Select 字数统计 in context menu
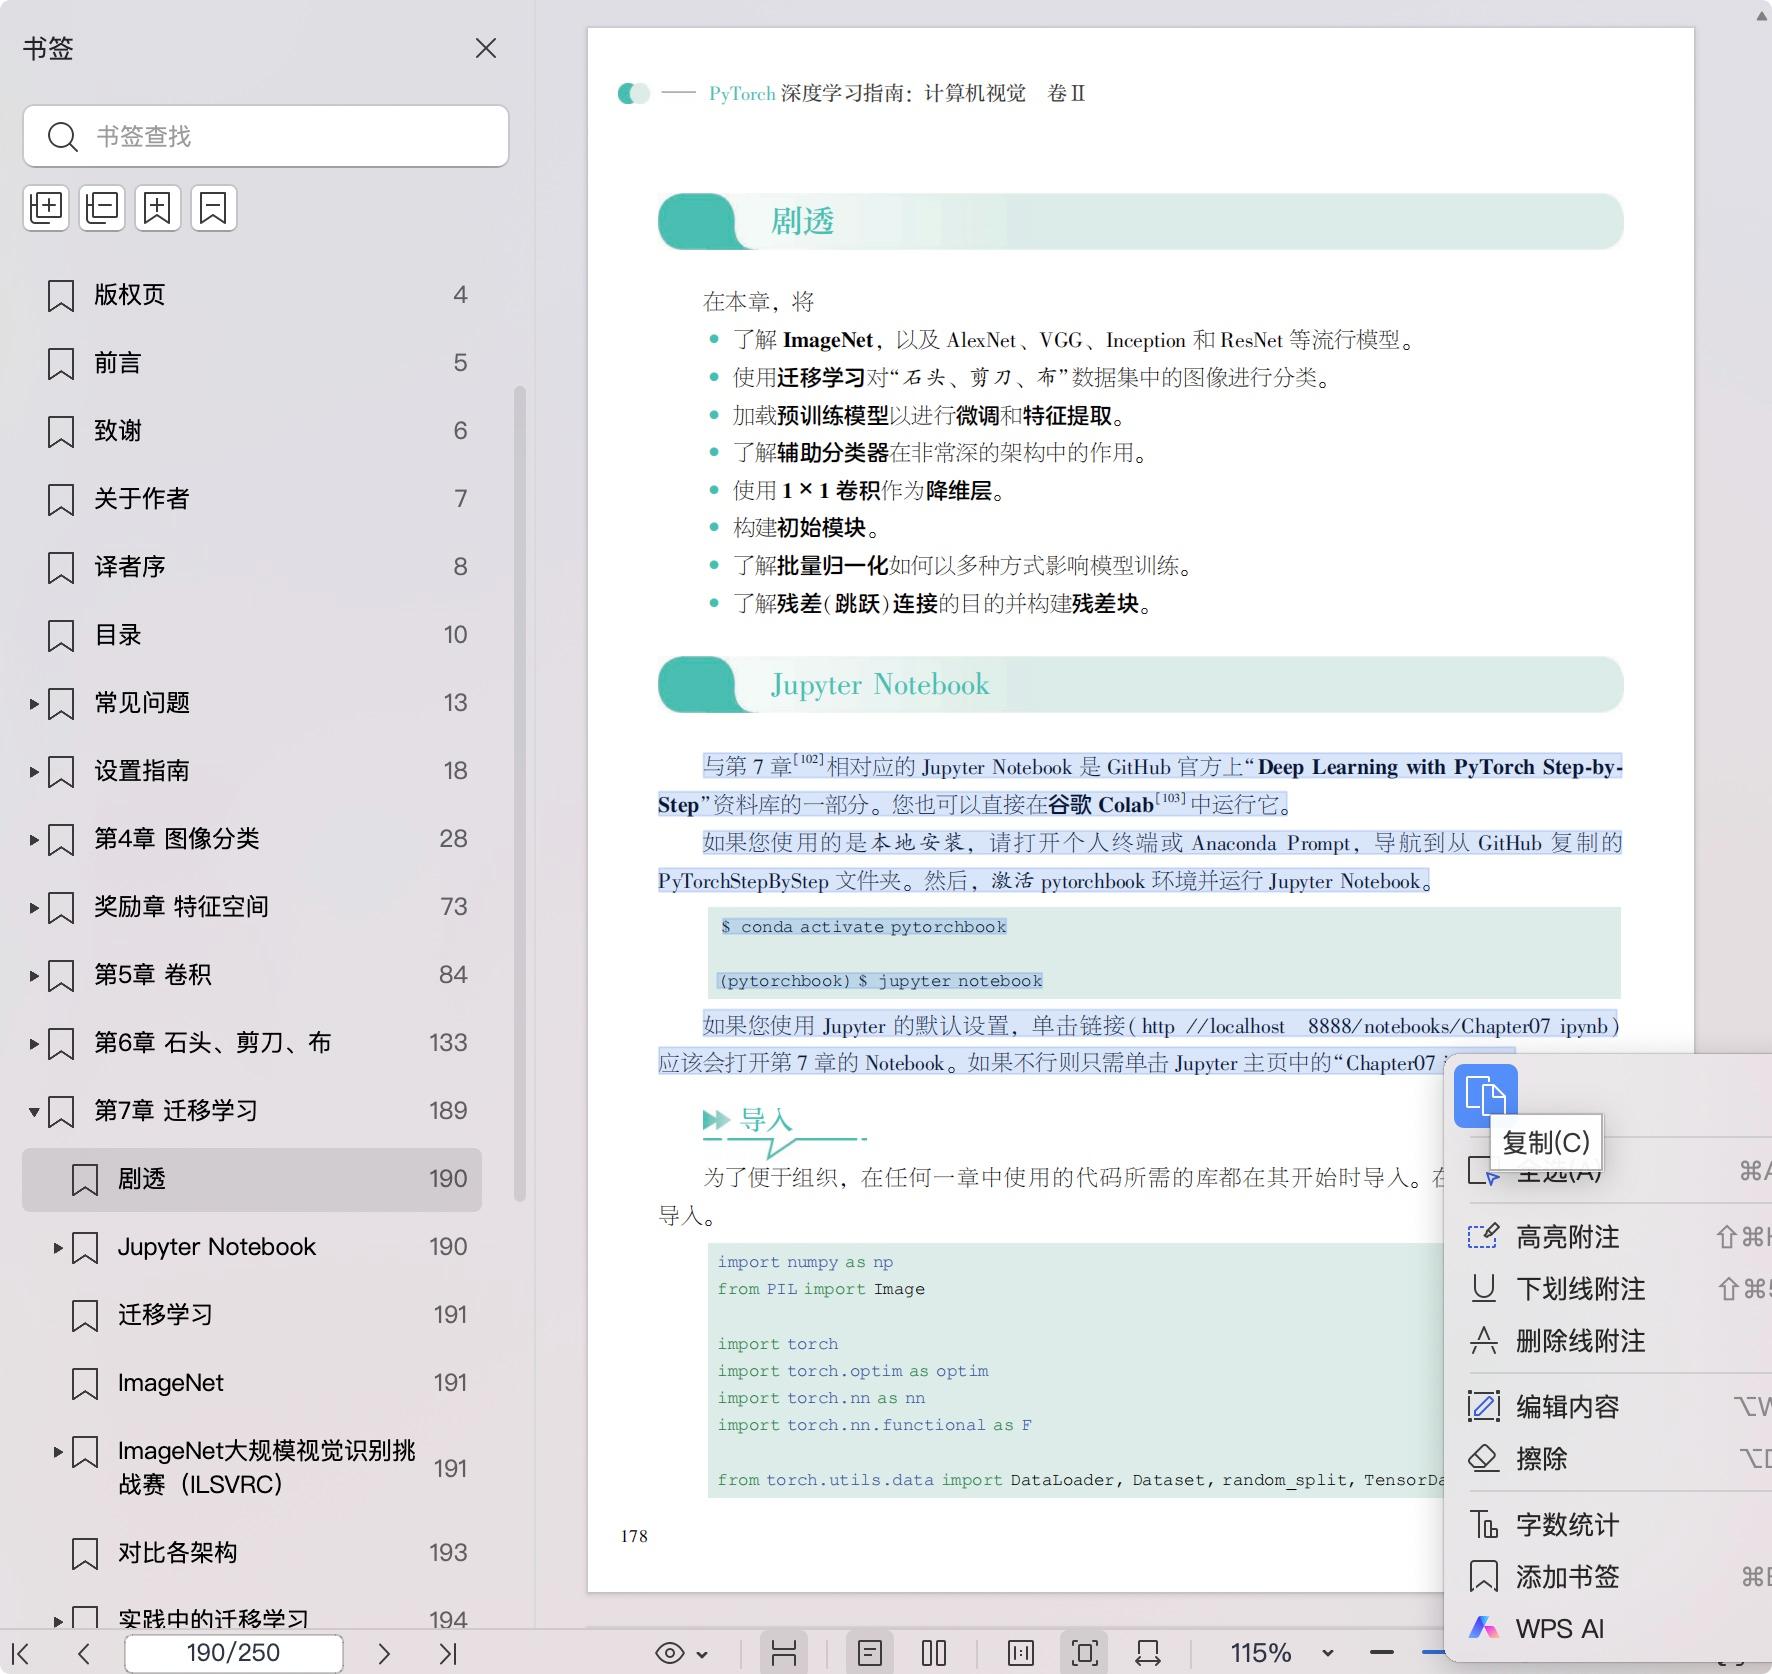This screenshot has width=1772, height=1674. pos(1567,1525)
